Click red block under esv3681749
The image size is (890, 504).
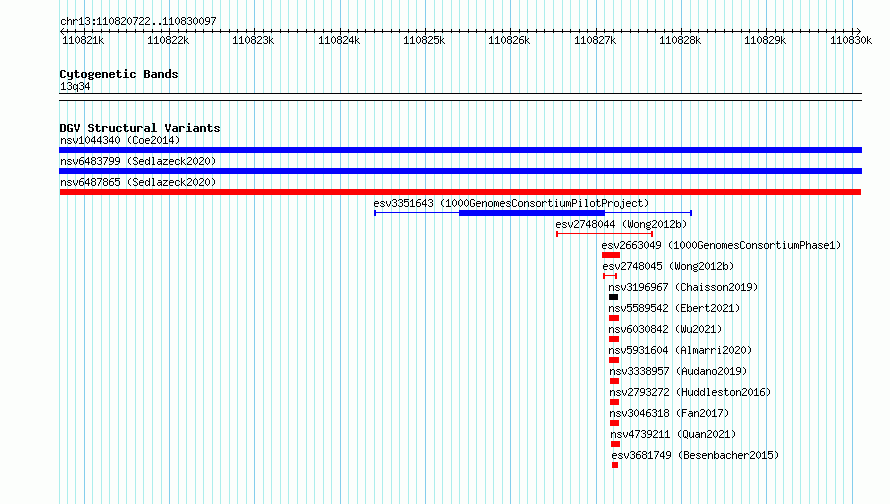[615, 465]
